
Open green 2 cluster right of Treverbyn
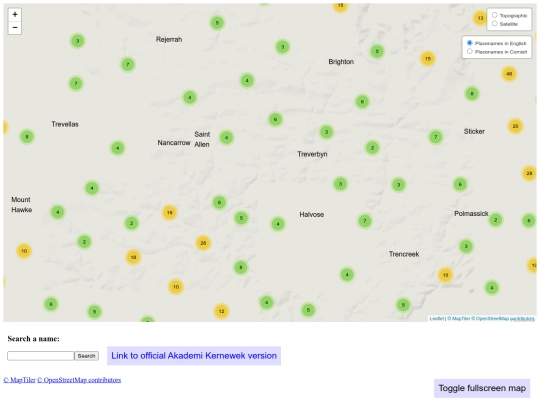[x=372, y=148]
